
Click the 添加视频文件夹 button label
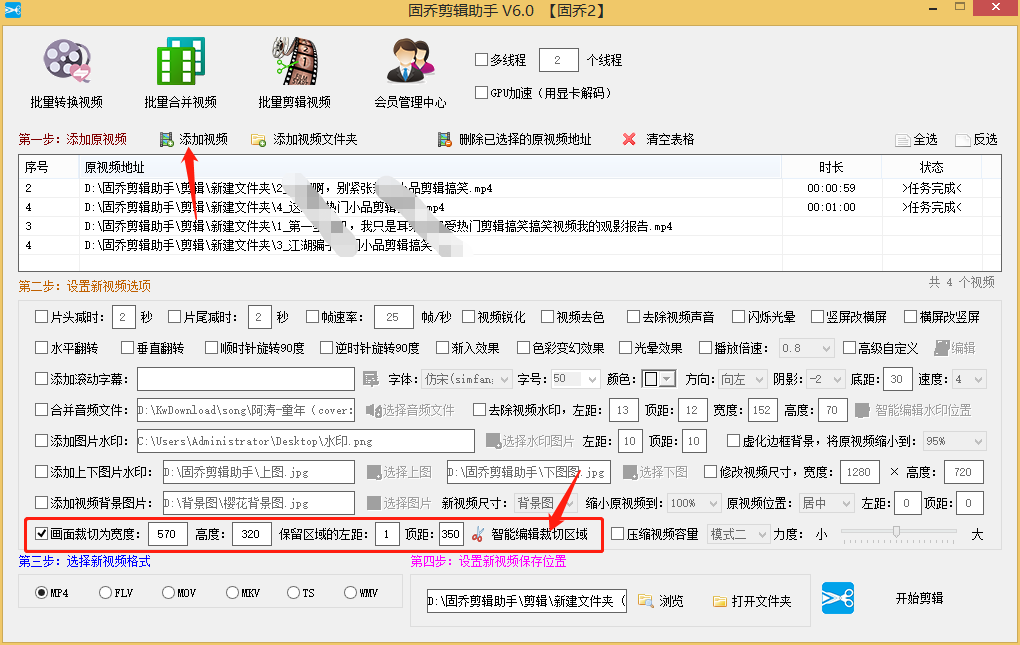315,139
